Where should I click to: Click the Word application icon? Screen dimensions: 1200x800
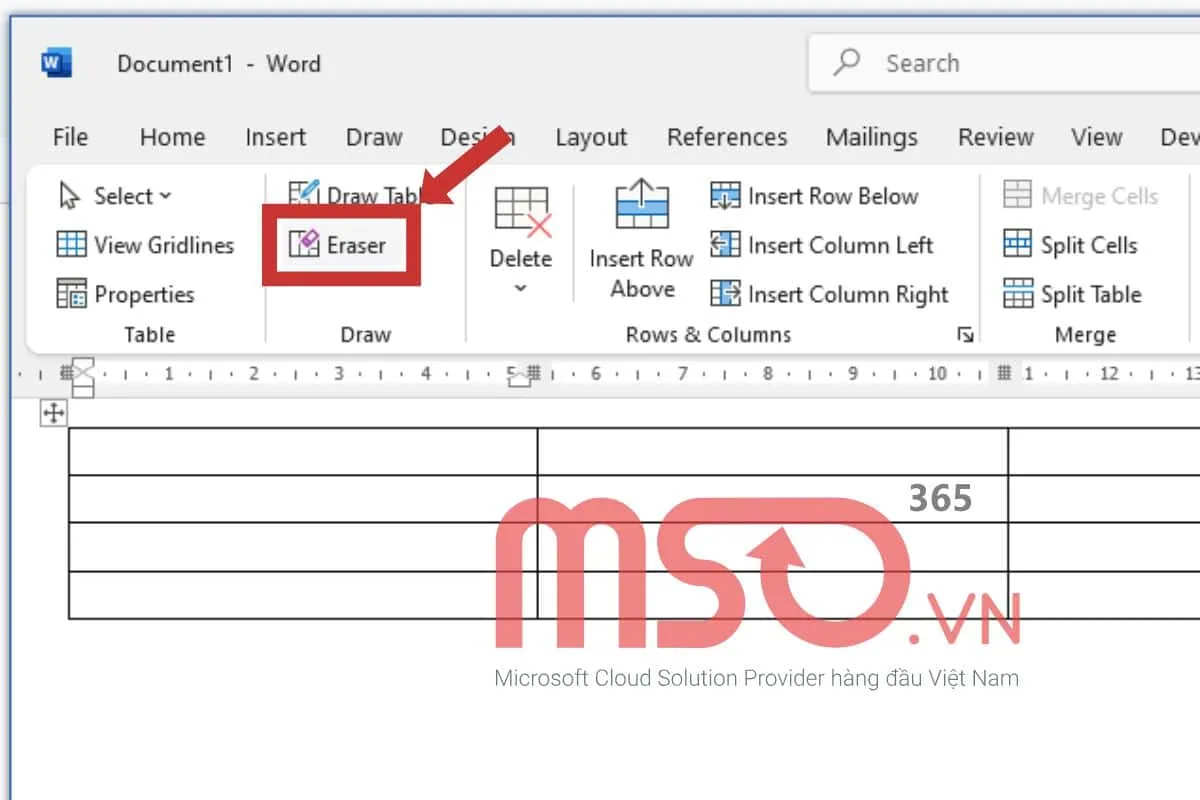coord(56,63)
